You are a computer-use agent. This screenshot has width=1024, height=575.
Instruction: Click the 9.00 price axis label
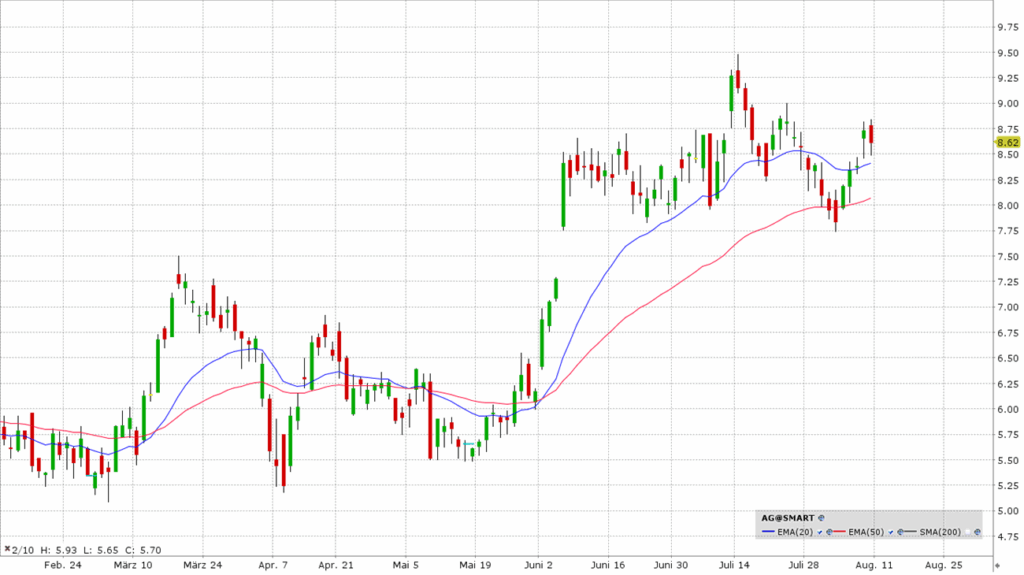click(1008, 103)
